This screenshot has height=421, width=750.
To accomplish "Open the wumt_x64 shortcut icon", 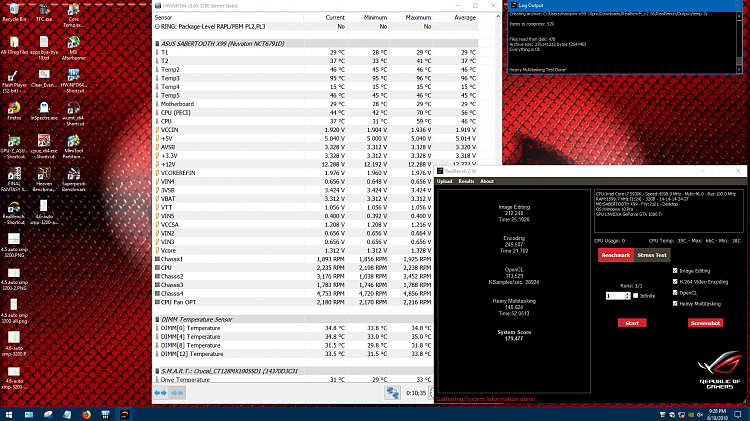I will (73, 114).
